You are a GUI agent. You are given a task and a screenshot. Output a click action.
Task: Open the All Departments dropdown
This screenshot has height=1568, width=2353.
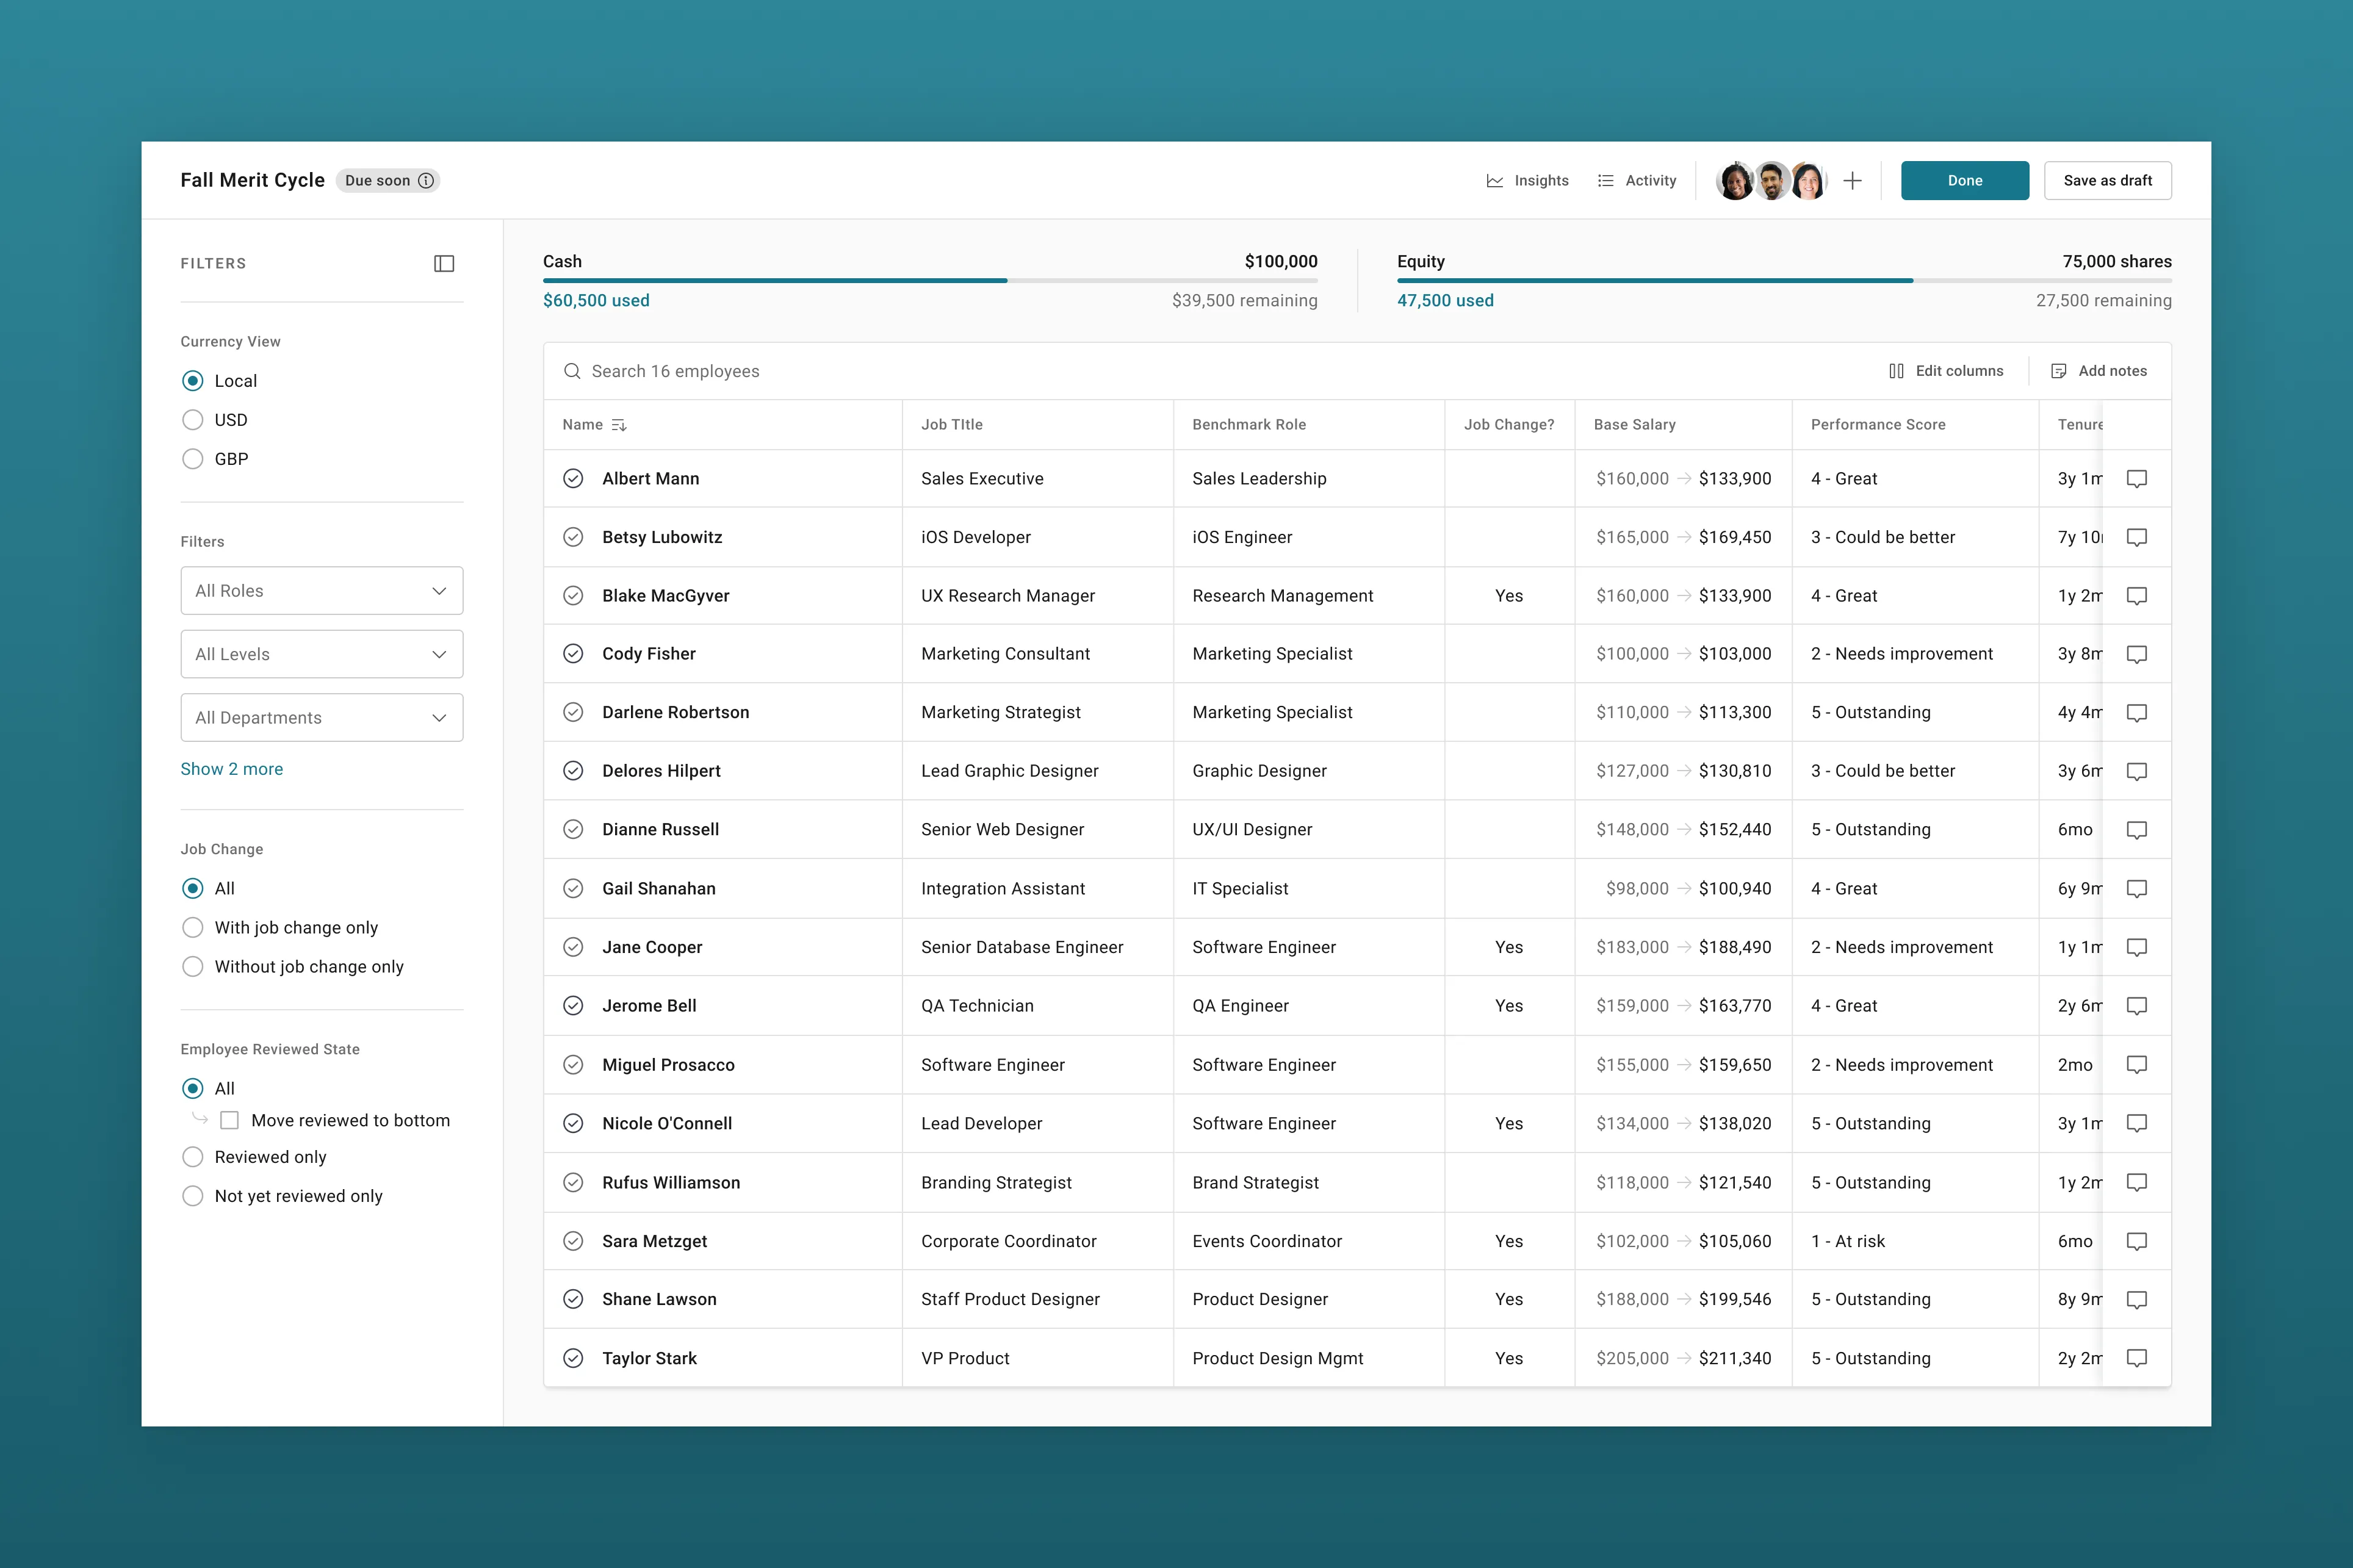coord(321,718)
